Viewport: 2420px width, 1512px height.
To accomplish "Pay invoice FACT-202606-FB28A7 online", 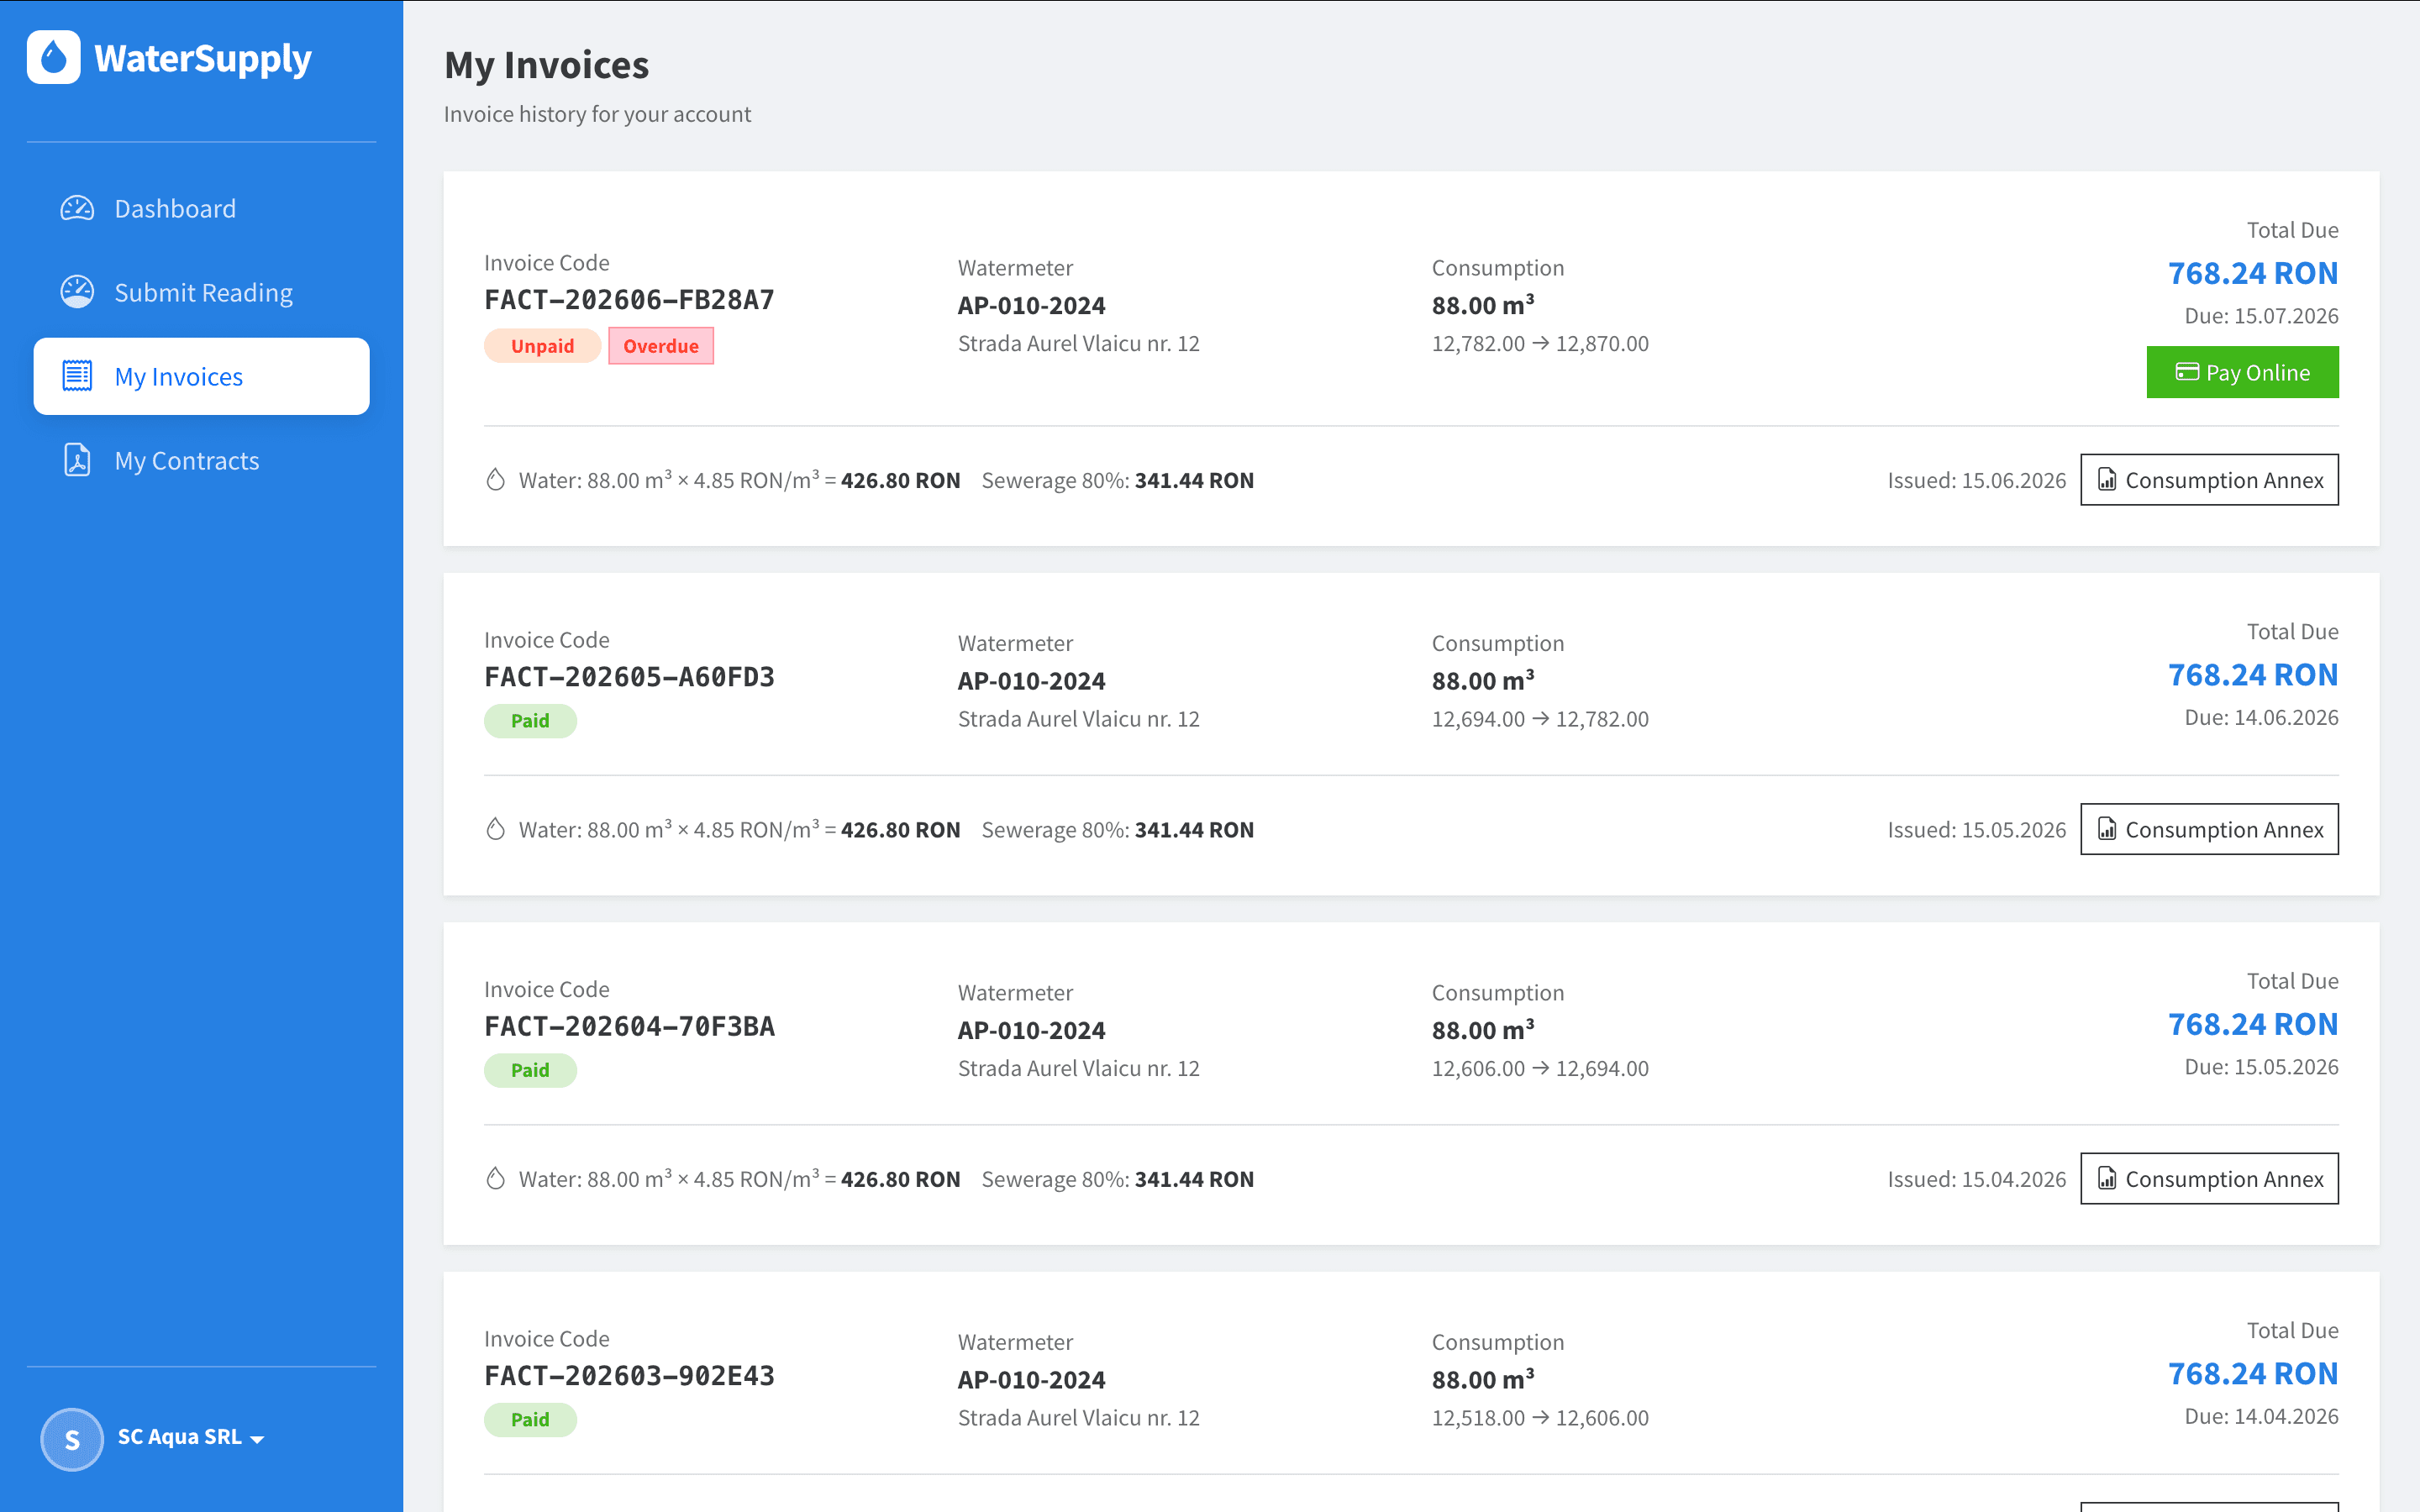I will pyautogui.click(x=2242, y=372).
